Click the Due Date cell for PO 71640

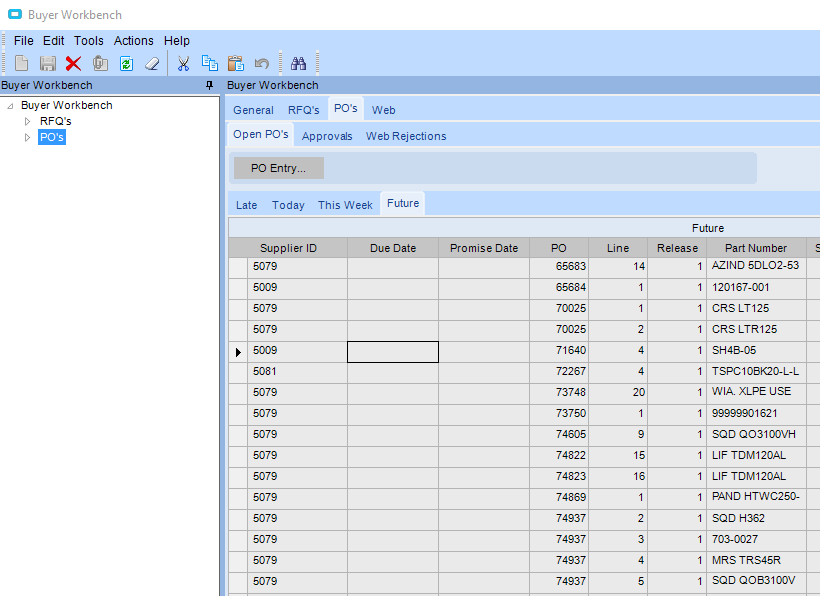(393, 352)
